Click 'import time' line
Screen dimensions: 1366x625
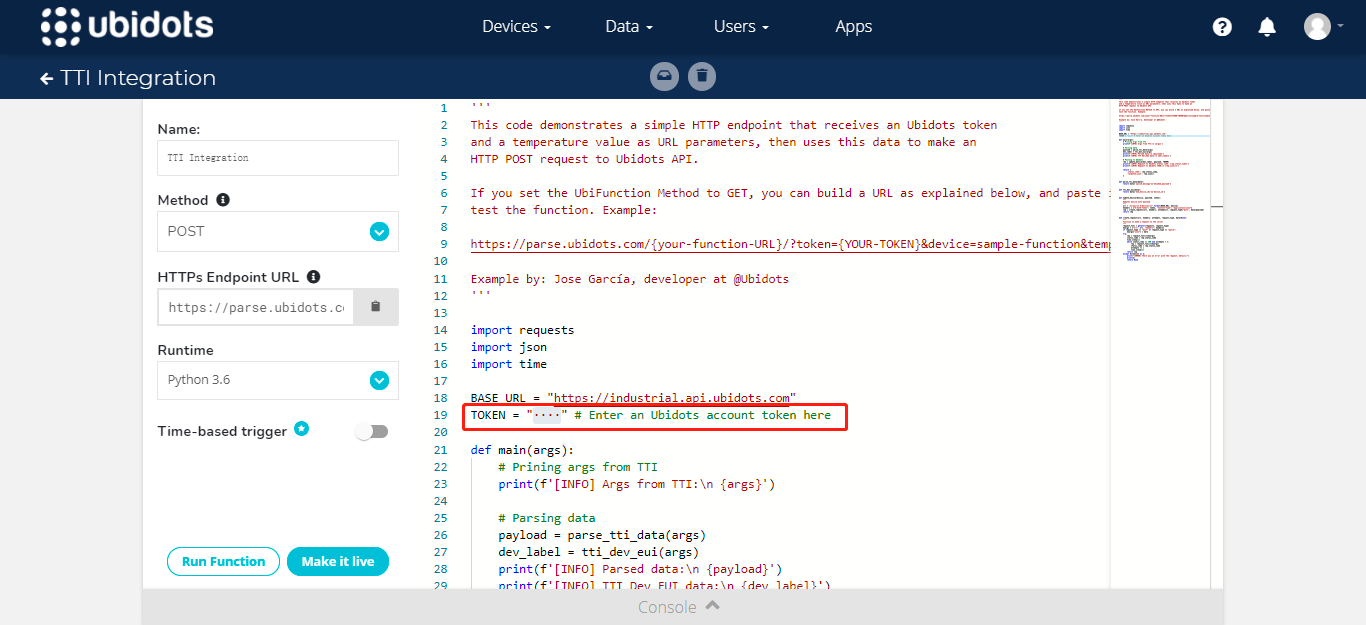click(x=509, y=364)
